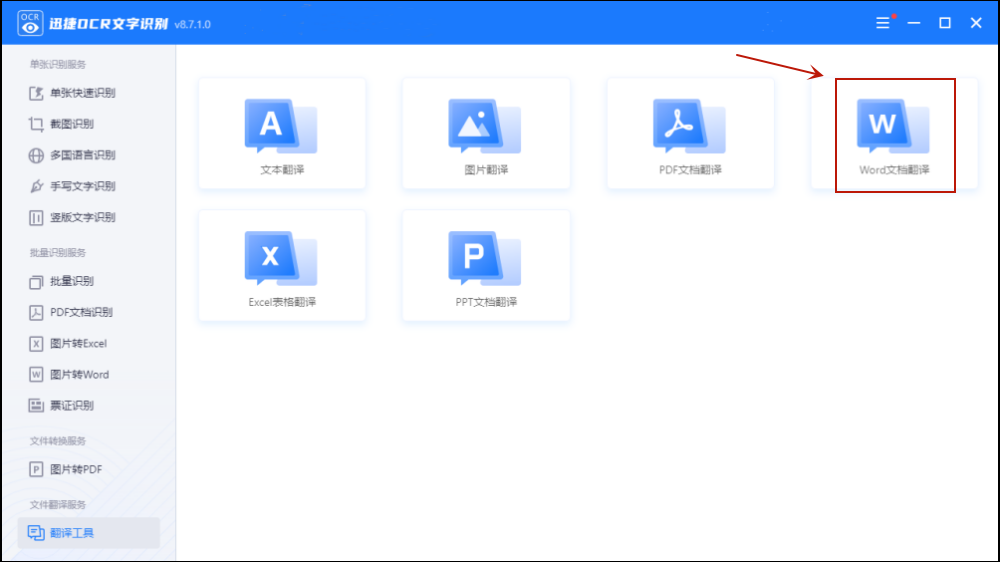Click the OCR eye app logo

pyautogui.click(x=29, y=23)
